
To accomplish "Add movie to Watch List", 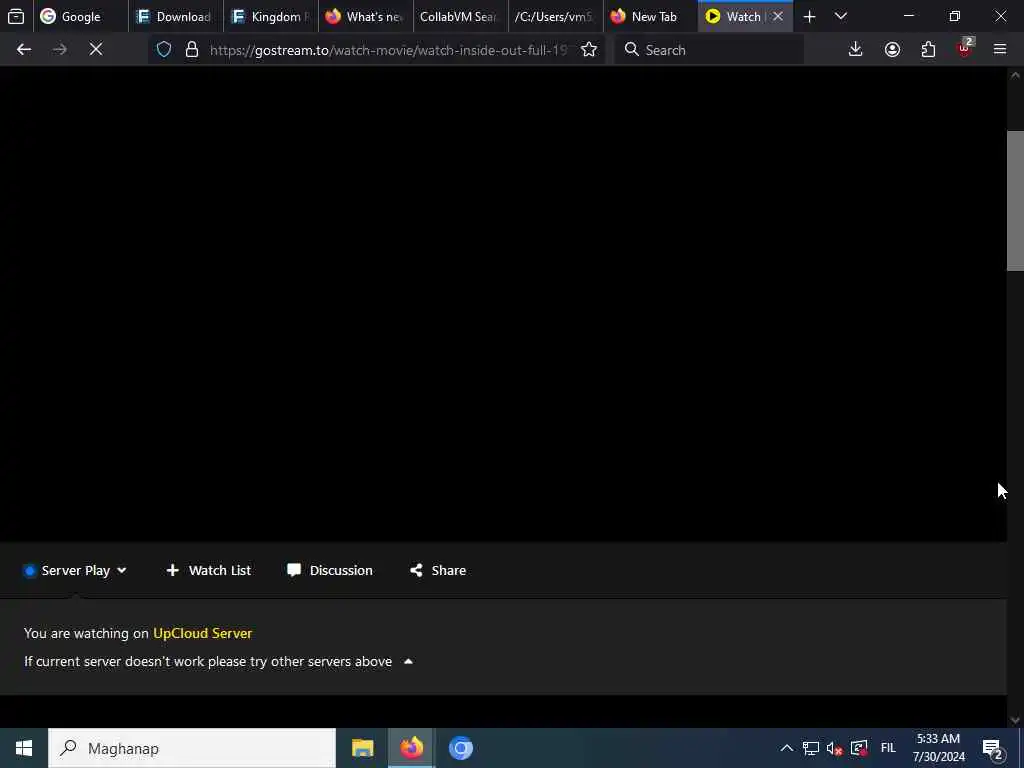I will [x=208, y=570].
